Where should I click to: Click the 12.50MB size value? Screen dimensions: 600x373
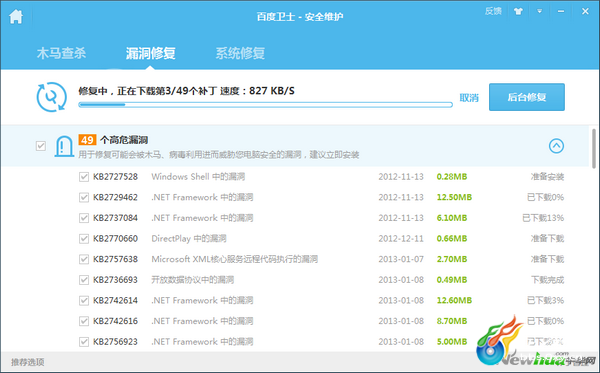click(x=454, y=197)
